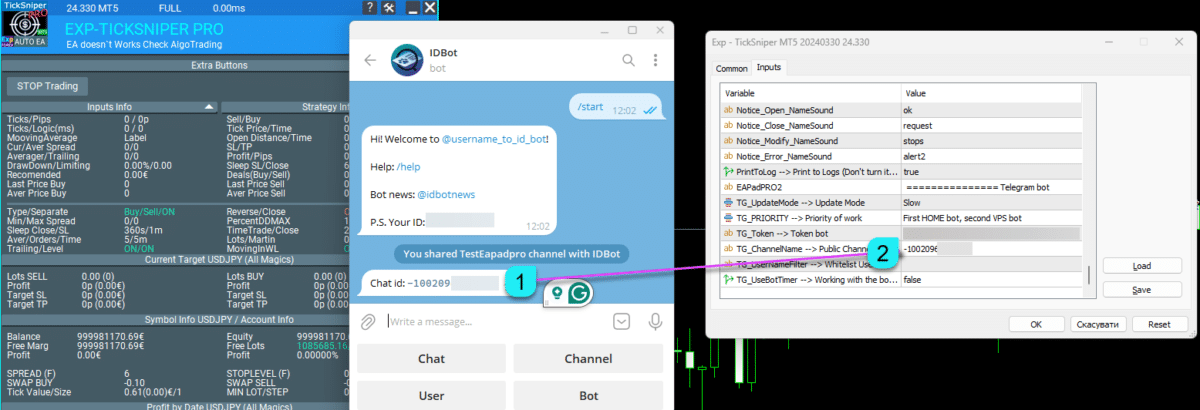1200x410 pixels.
Task: Collapse the Inputs Info section arrow
Action: [x=209, y=106]
